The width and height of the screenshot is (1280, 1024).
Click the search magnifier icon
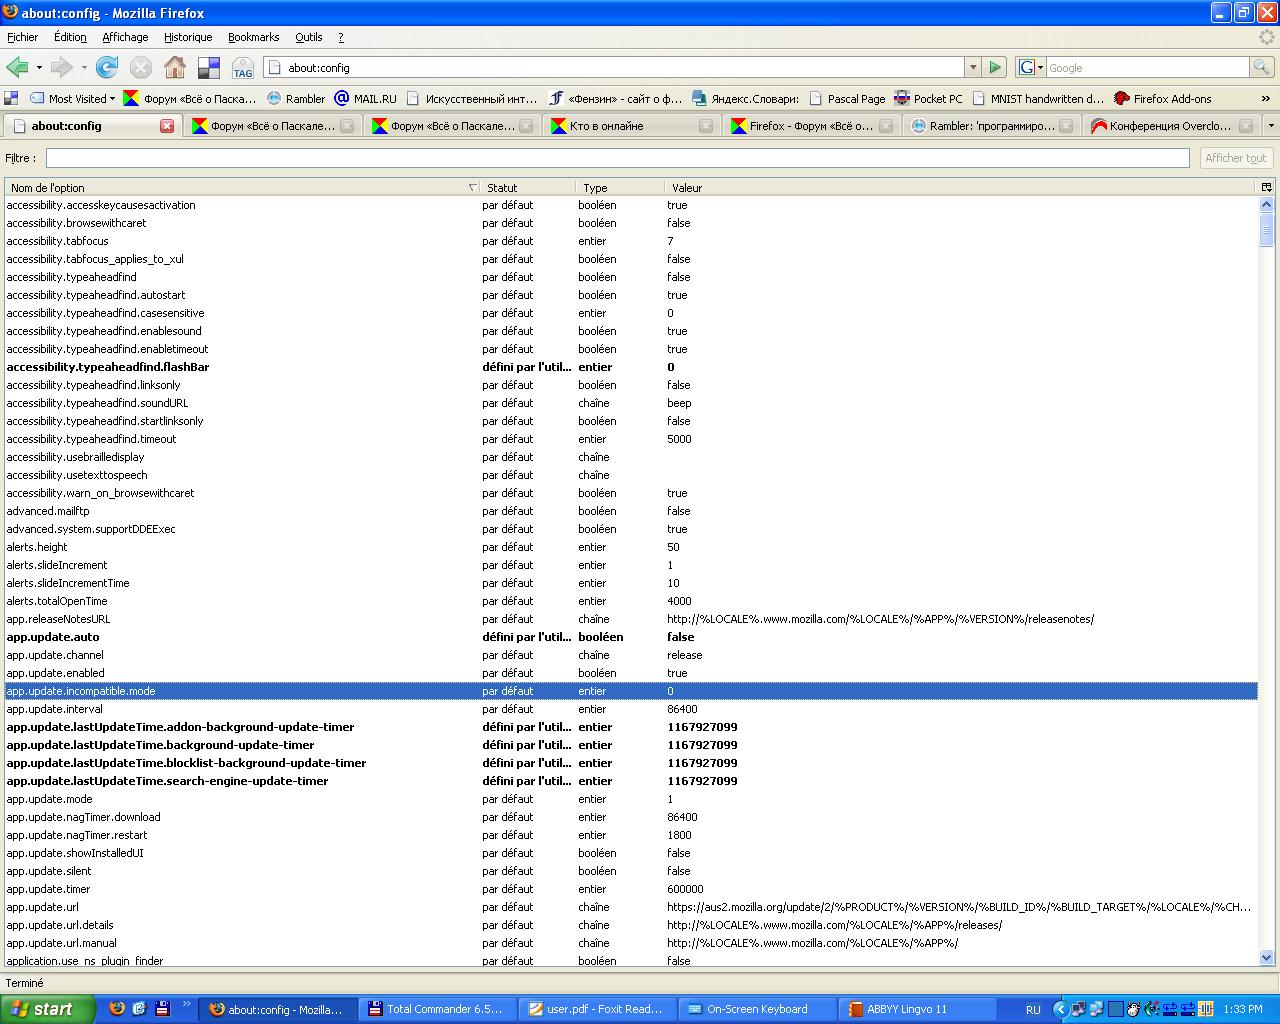click(x=1262, y=67)
